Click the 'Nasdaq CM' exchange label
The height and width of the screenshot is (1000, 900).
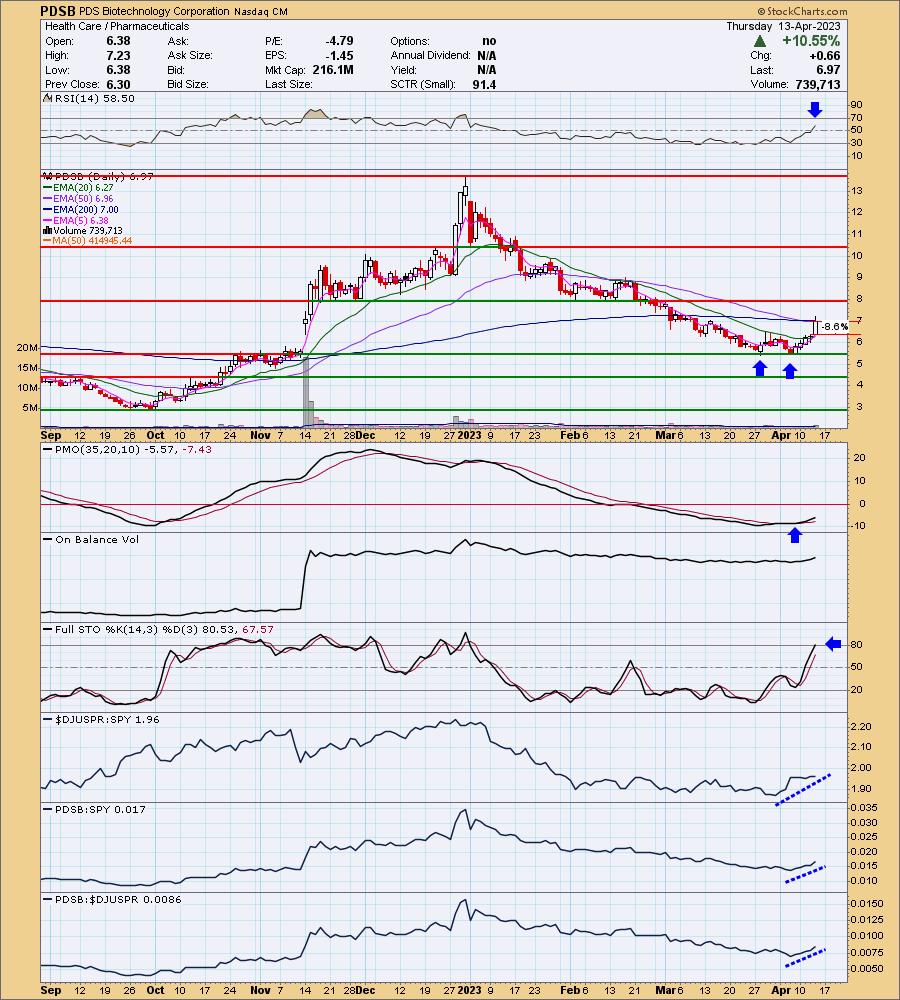point(260,11)
